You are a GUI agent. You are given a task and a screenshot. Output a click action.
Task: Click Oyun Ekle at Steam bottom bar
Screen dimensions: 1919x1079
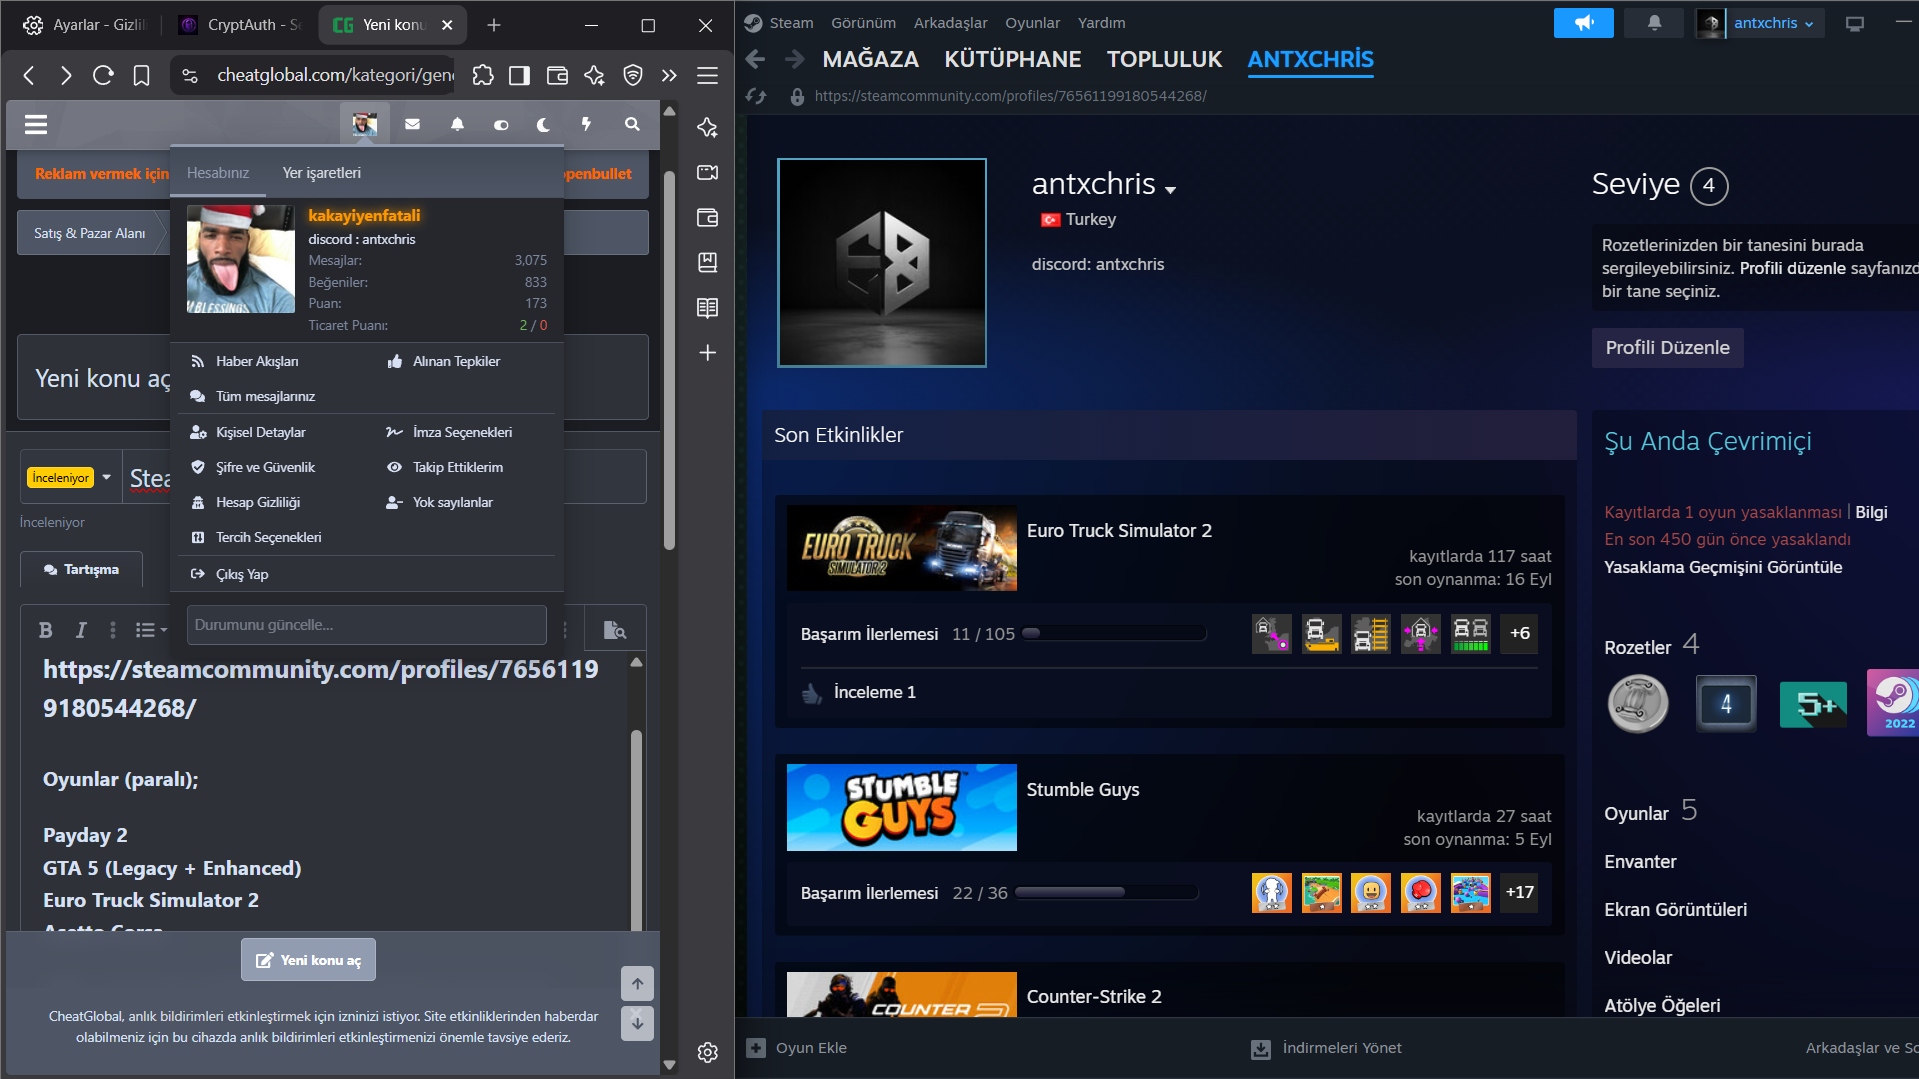[797, 1048]
